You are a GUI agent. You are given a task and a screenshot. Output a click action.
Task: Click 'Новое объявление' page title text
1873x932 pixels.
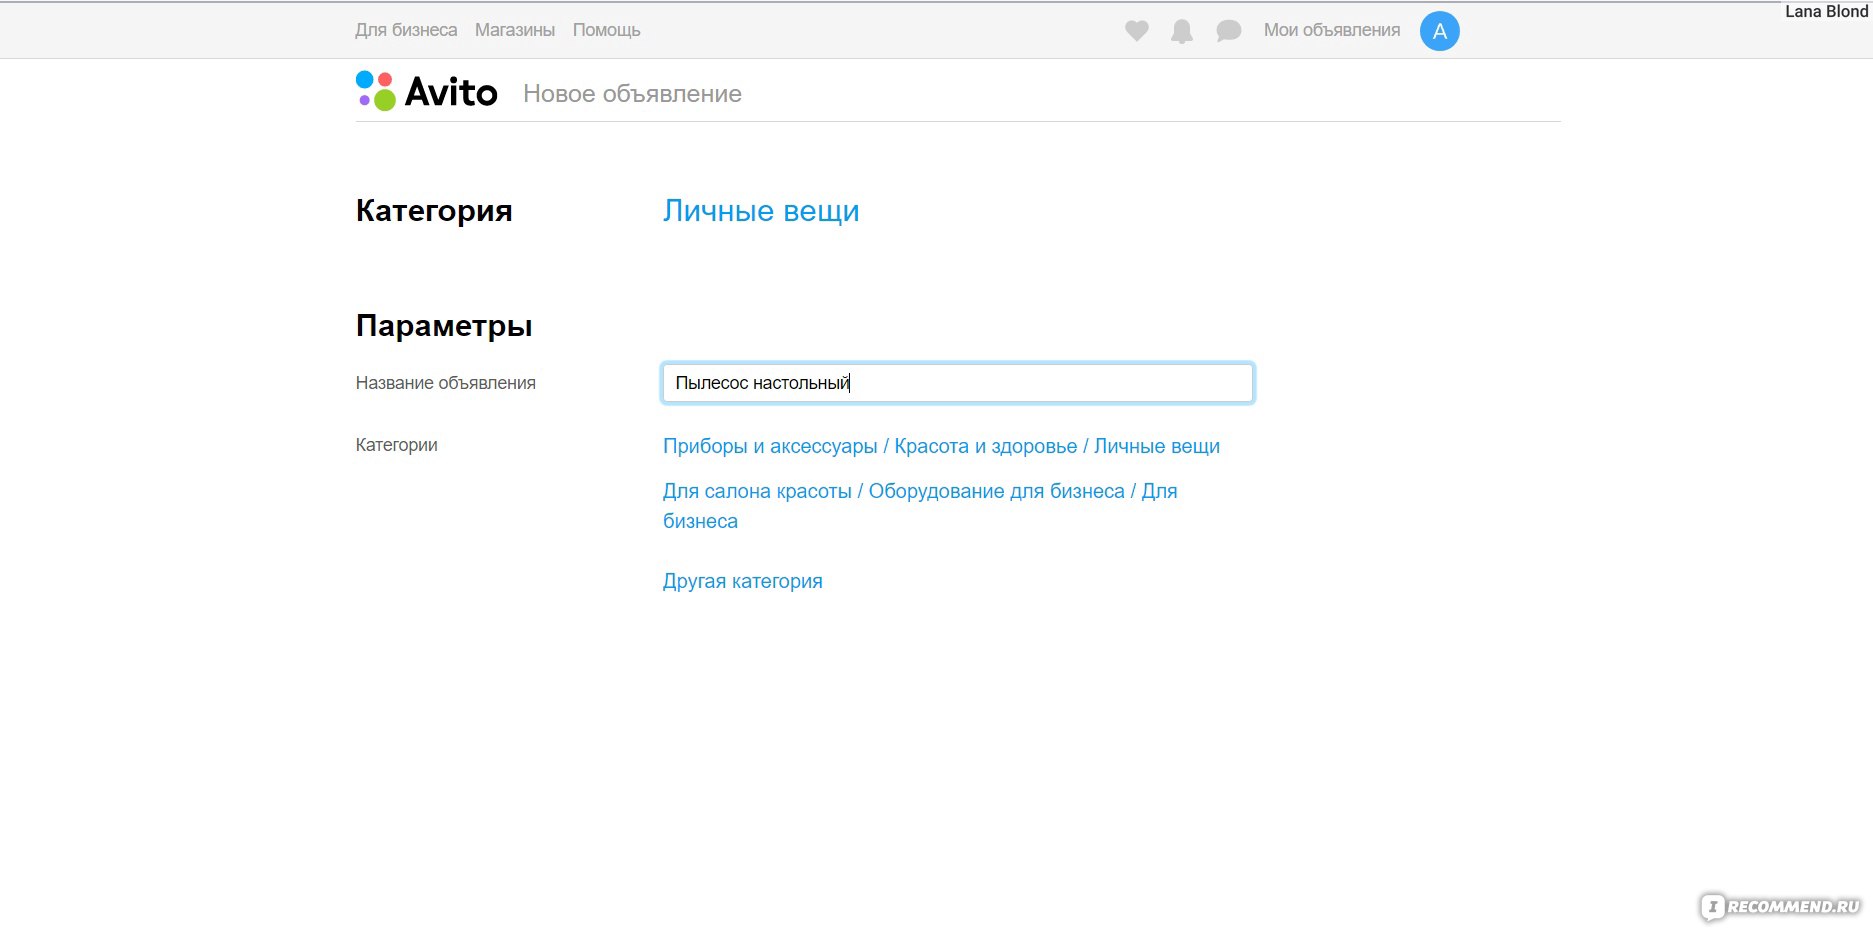(632, 94)
